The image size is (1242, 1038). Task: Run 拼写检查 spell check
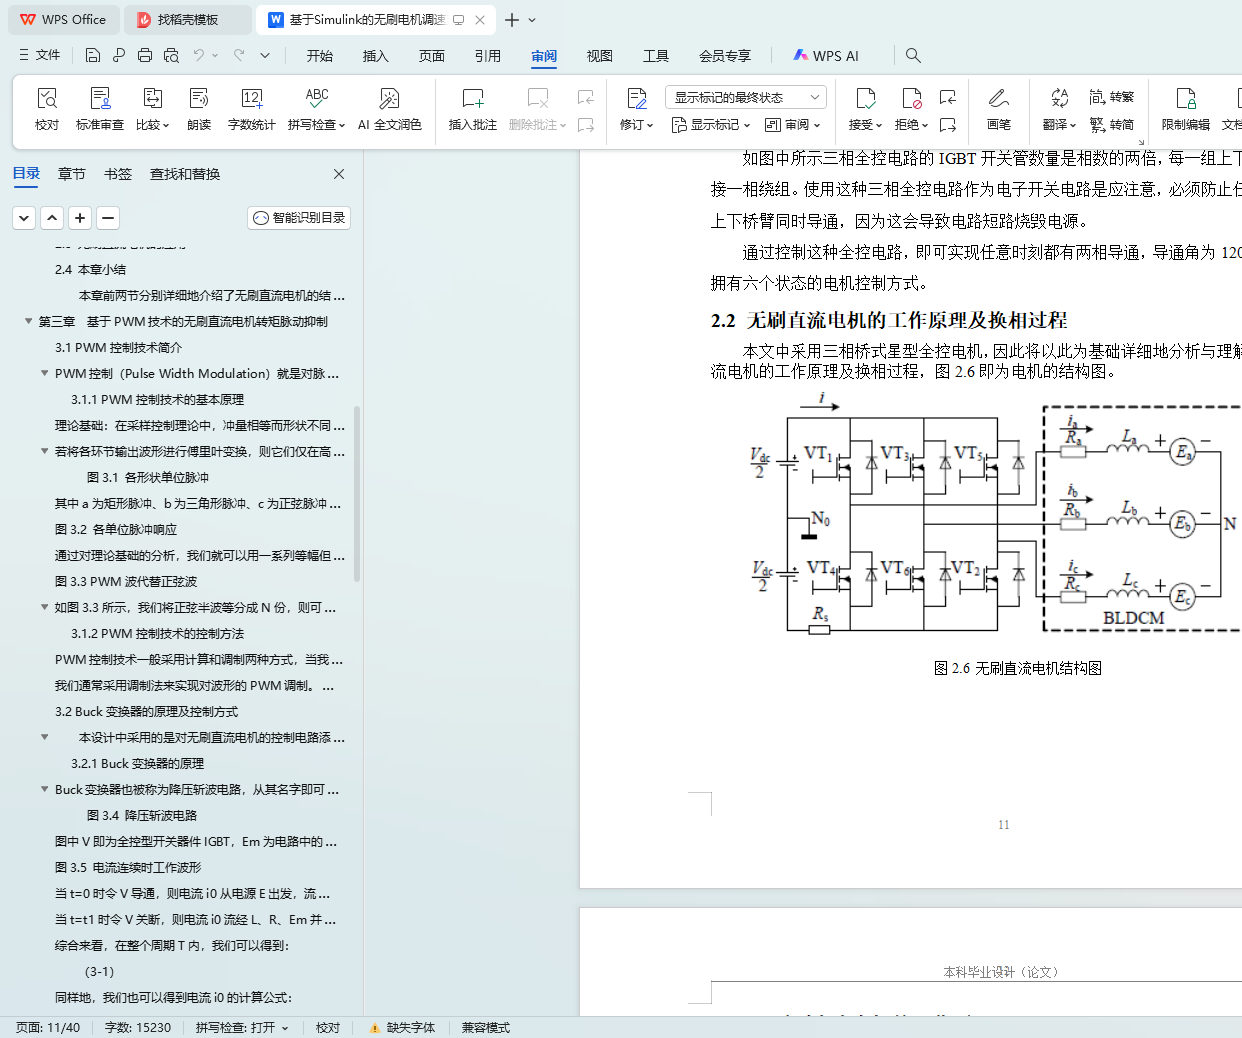pos(316,109)
